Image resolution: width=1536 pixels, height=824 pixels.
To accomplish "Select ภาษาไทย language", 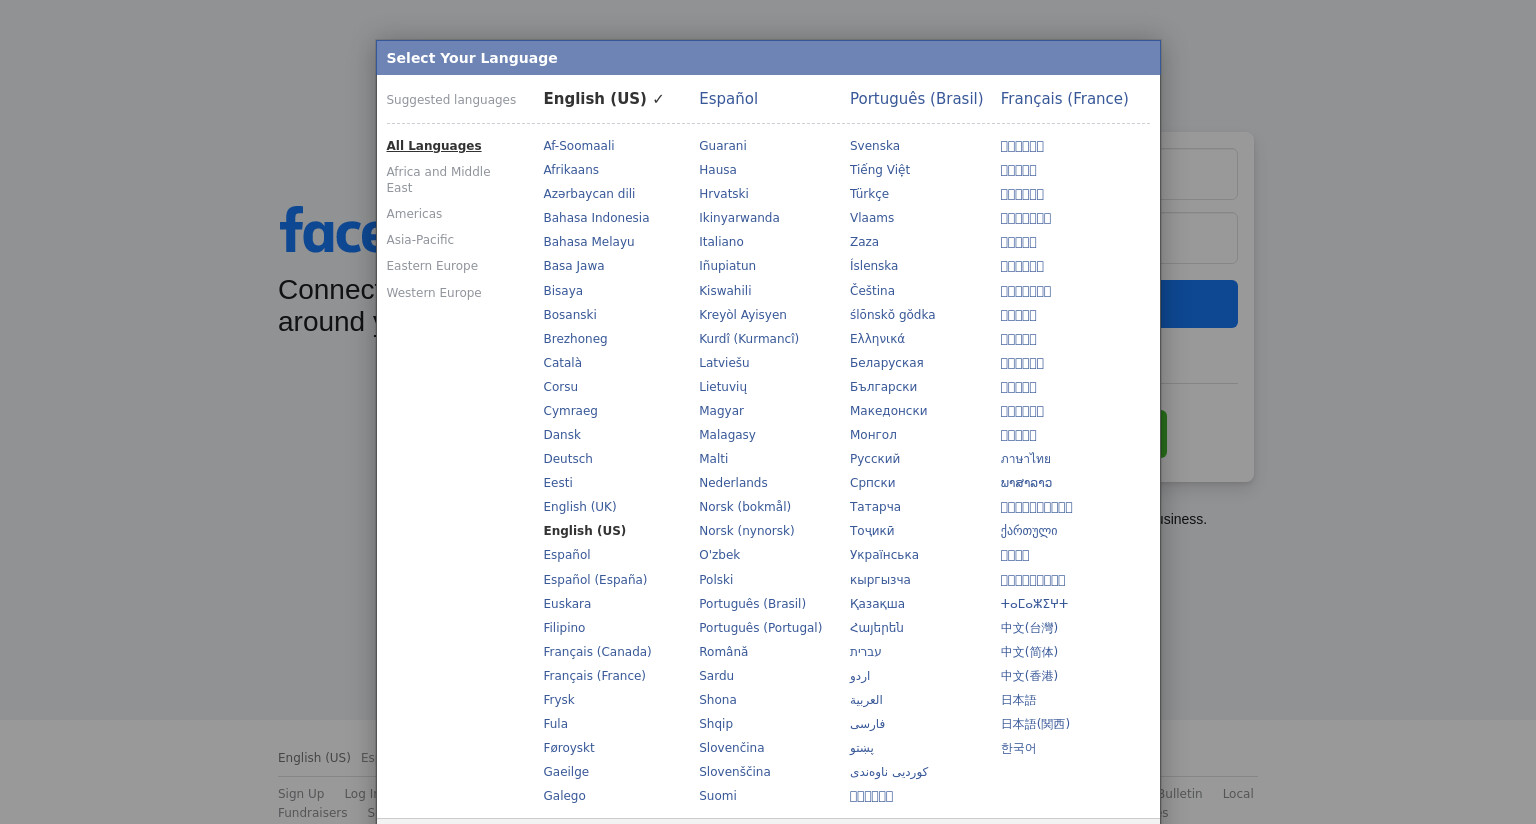I will coord(1026,459).
